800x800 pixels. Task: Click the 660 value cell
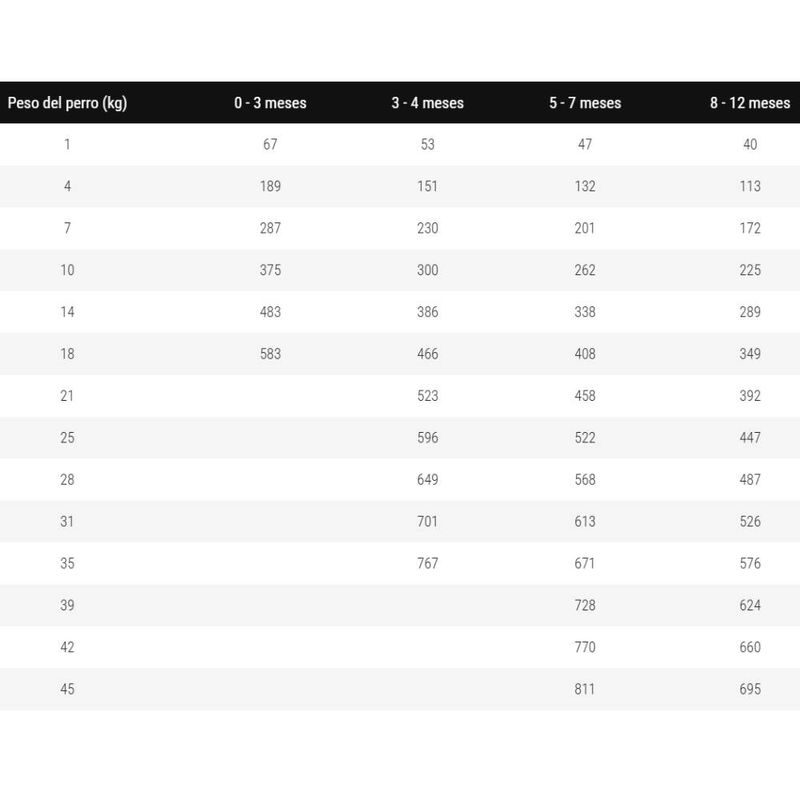750,647
